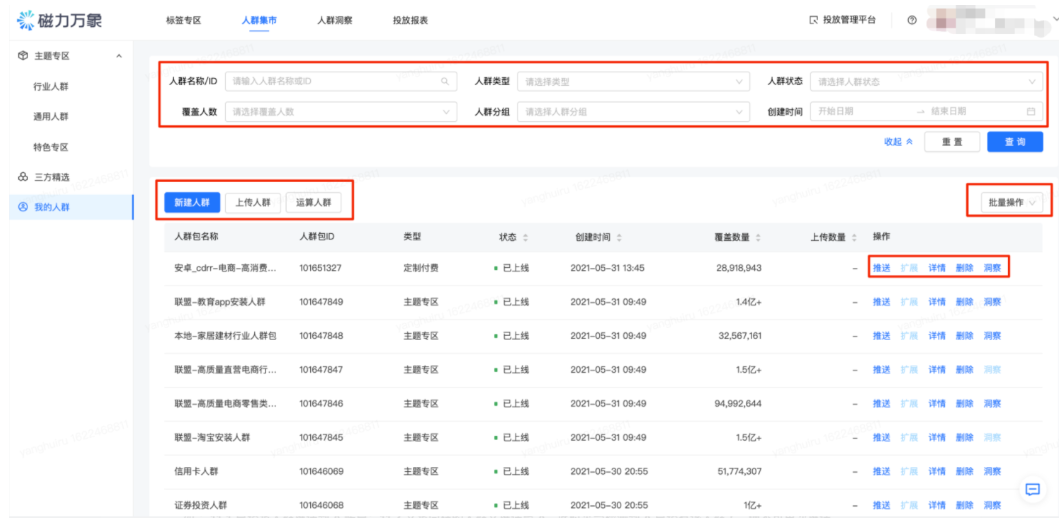Viewport: 1060px width, 519px height.
Task: Click the 信用卡人群 name cell
Action: 197,471
